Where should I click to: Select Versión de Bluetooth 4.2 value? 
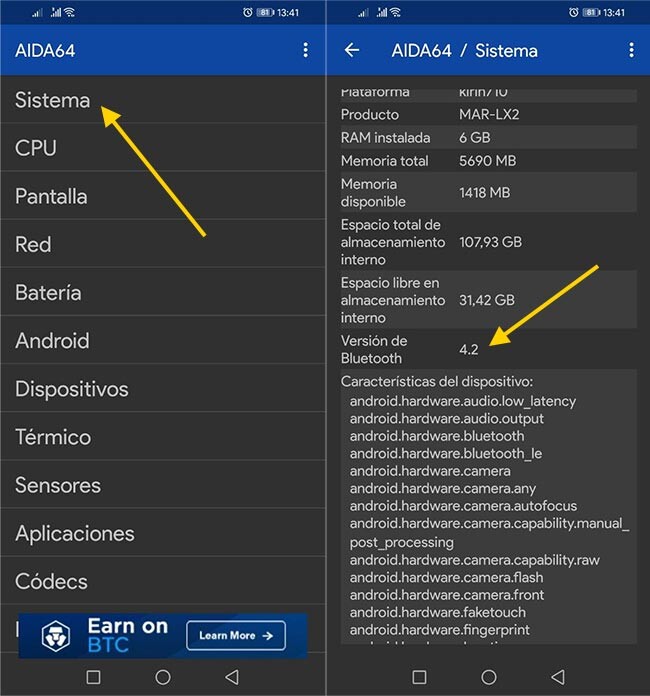point(469,350)
